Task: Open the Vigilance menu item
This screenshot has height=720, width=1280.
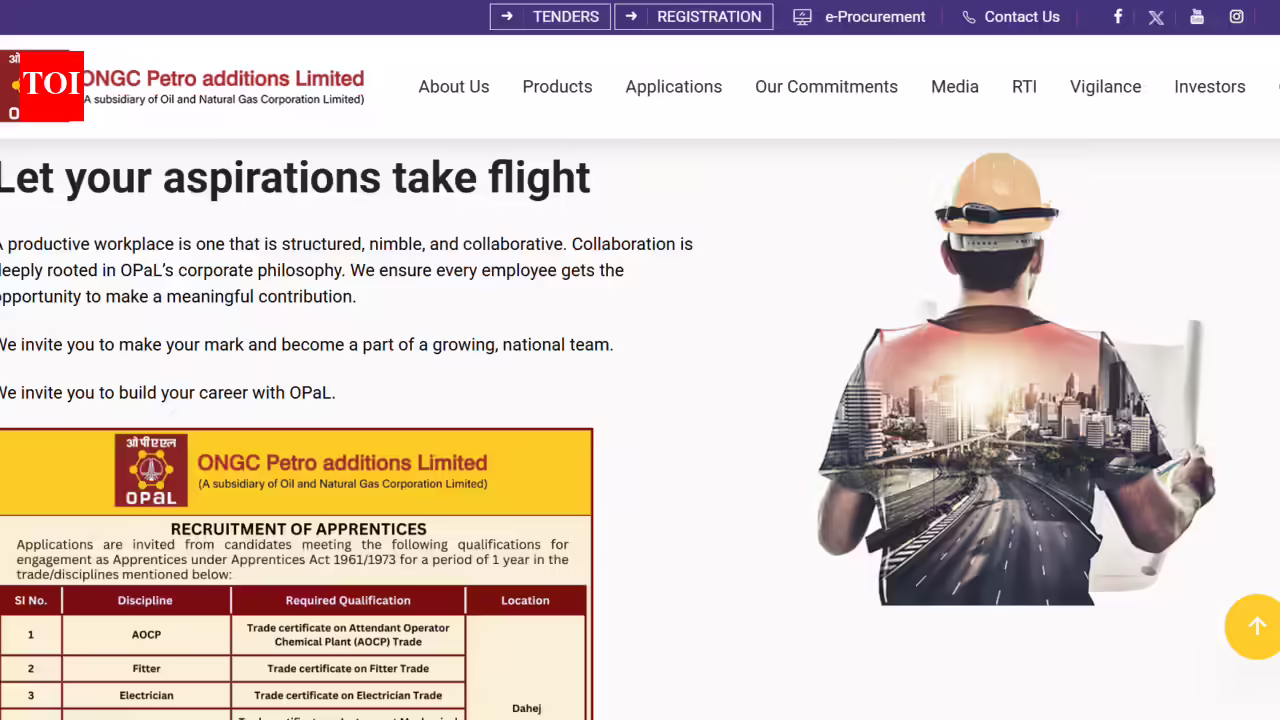Action: 1105,87
